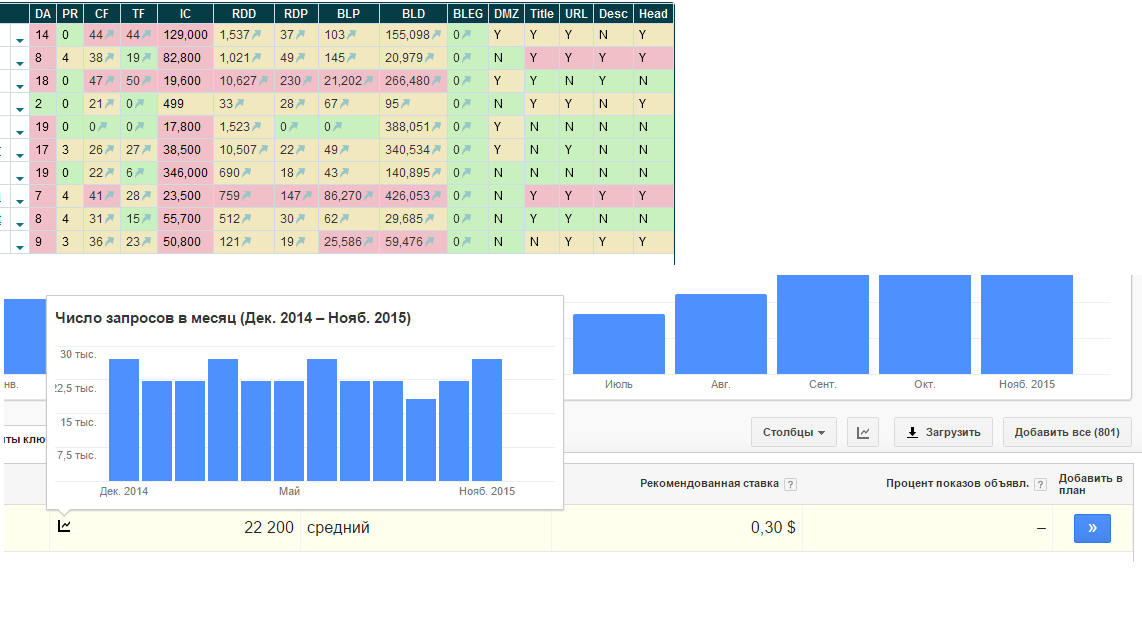This screenshot has height=617, width=1142.
Task: Click the arrow icon beside RDD value 10,627
Action: 265,81
